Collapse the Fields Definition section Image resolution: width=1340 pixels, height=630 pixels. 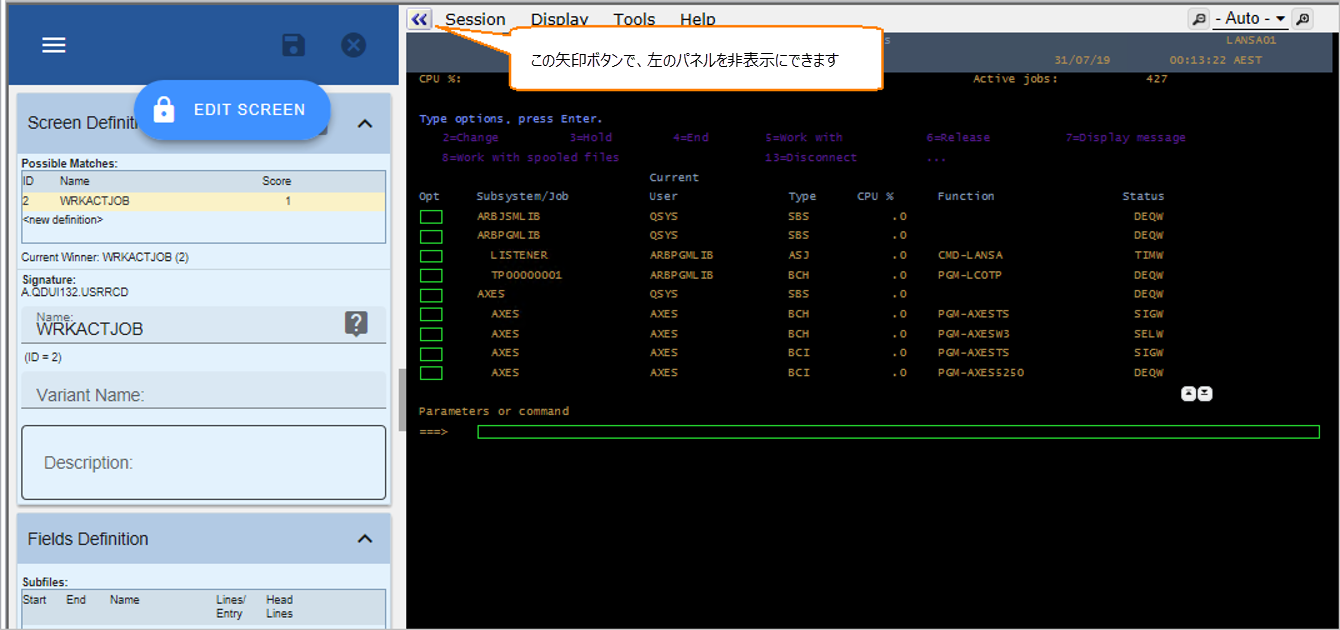(365, 539)
